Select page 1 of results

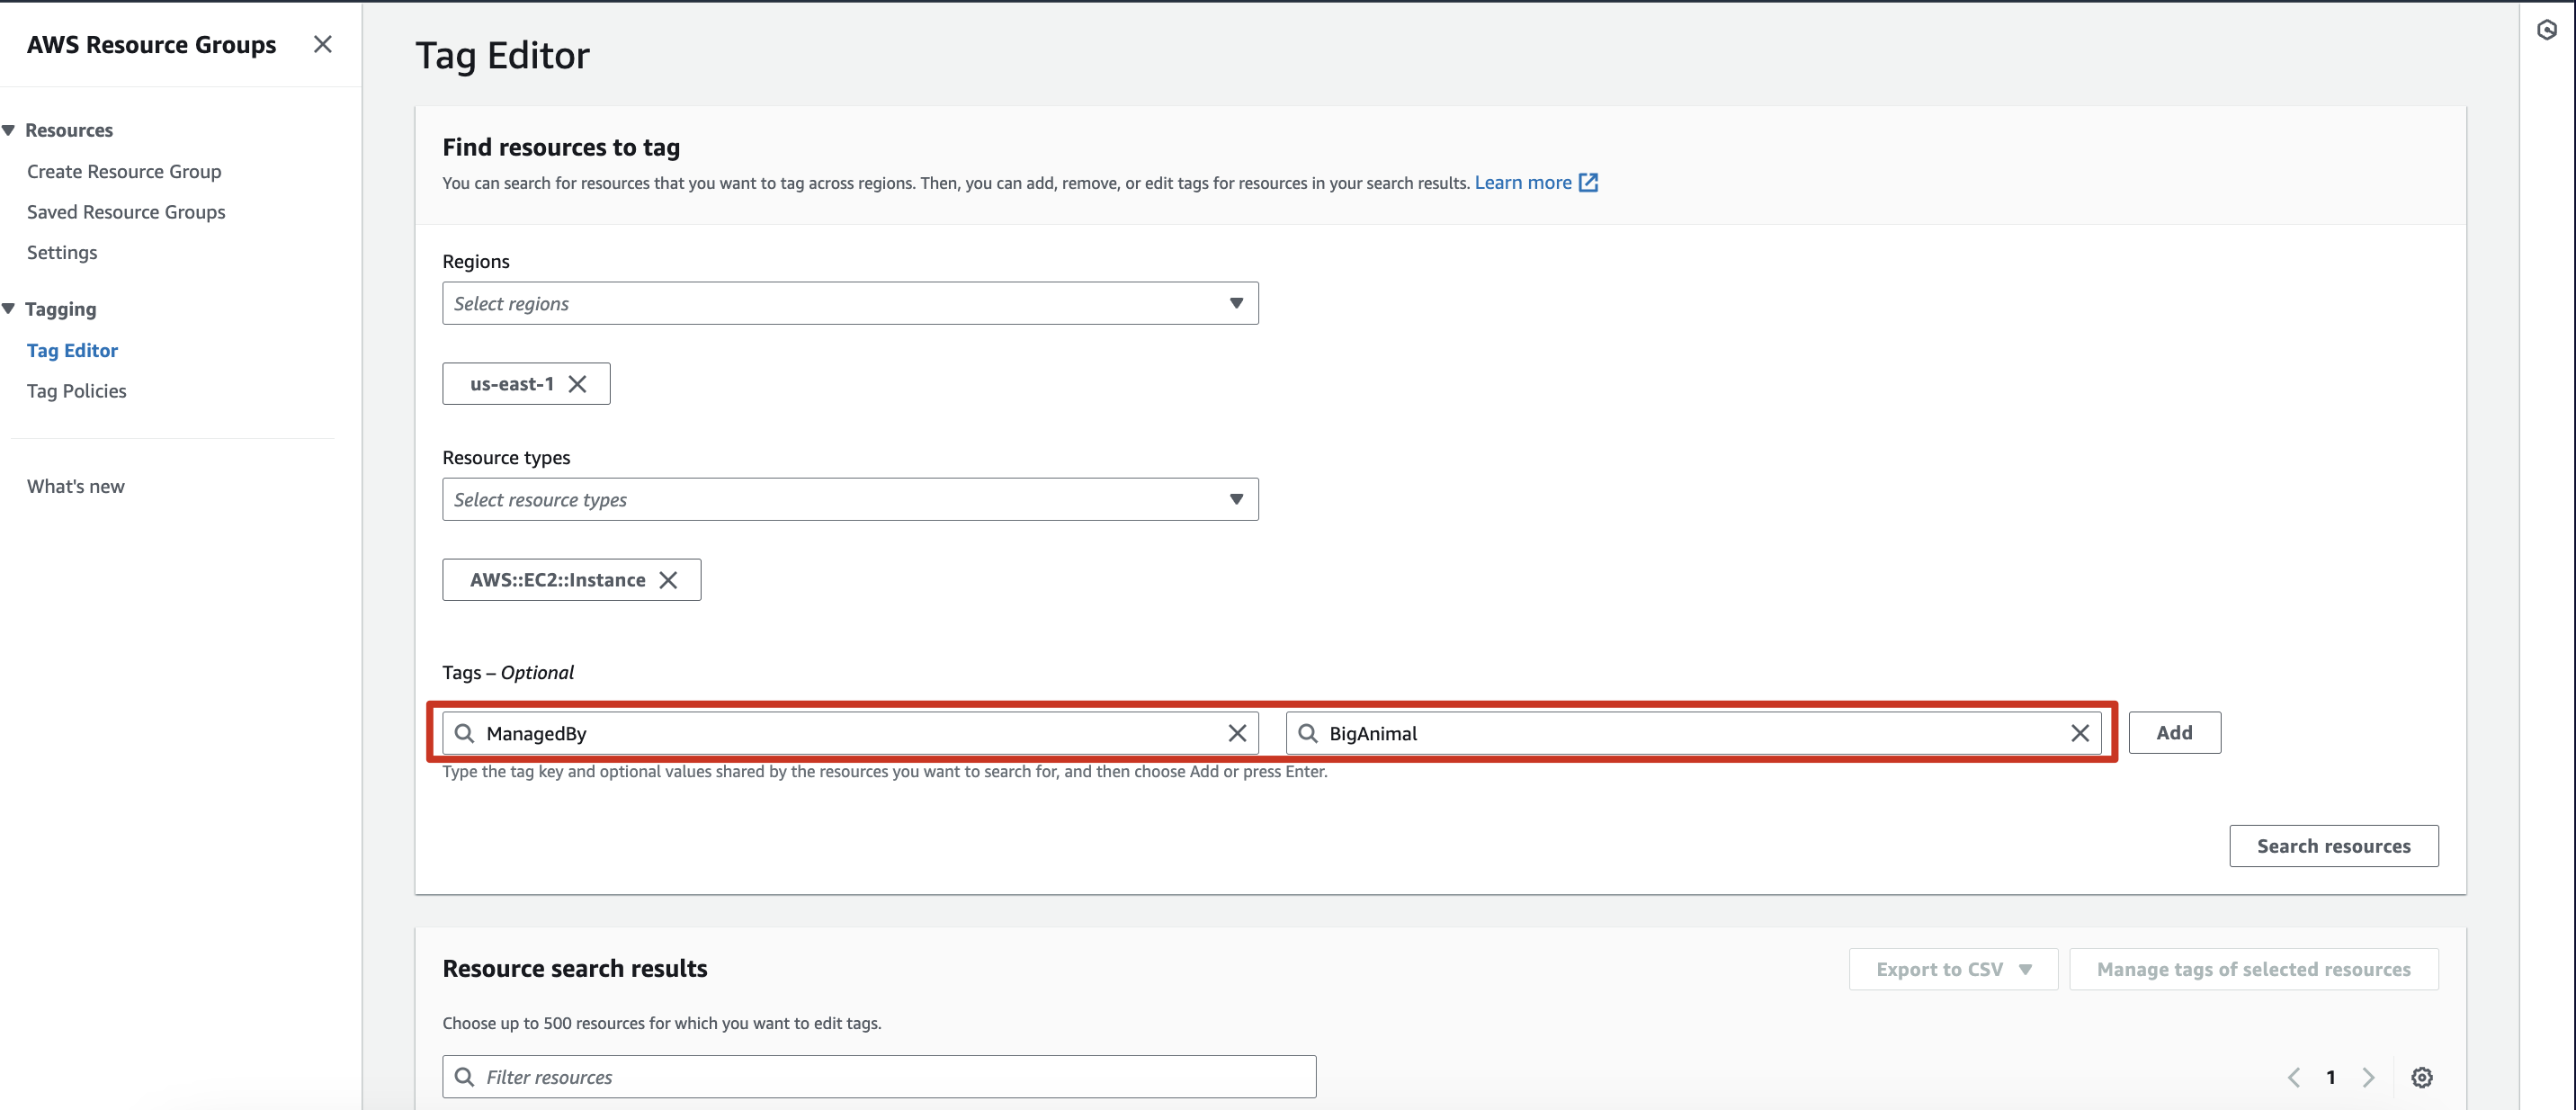click(2330, 1077)
